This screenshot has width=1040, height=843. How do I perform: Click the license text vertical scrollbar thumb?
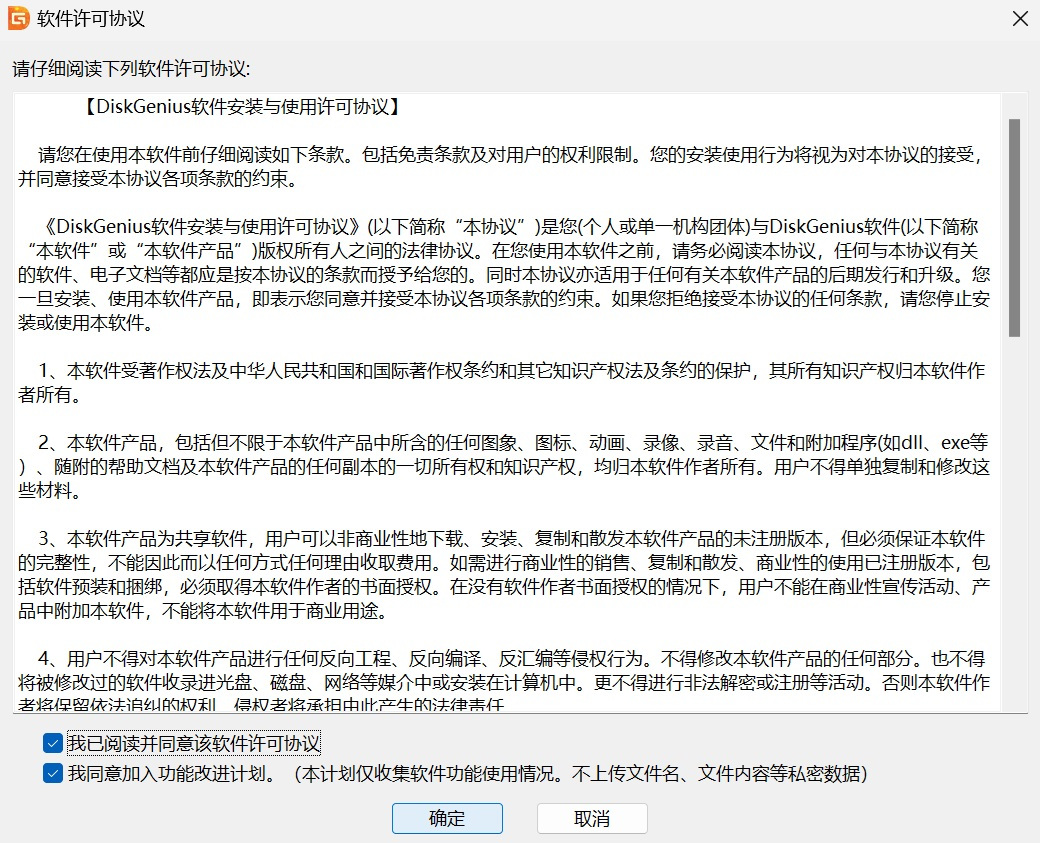coord(1014,227)
